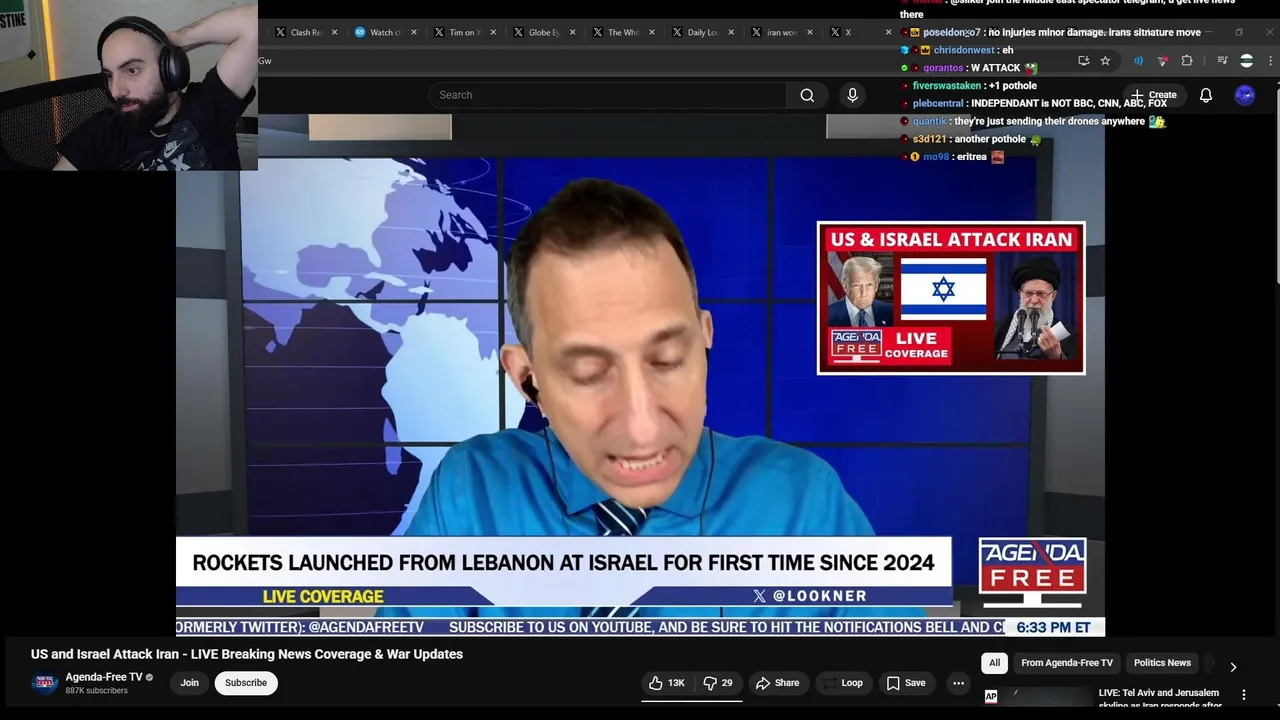Switch to the Tim on X browser tab
Screen dimensions: 1280x720
click(464, 32)
